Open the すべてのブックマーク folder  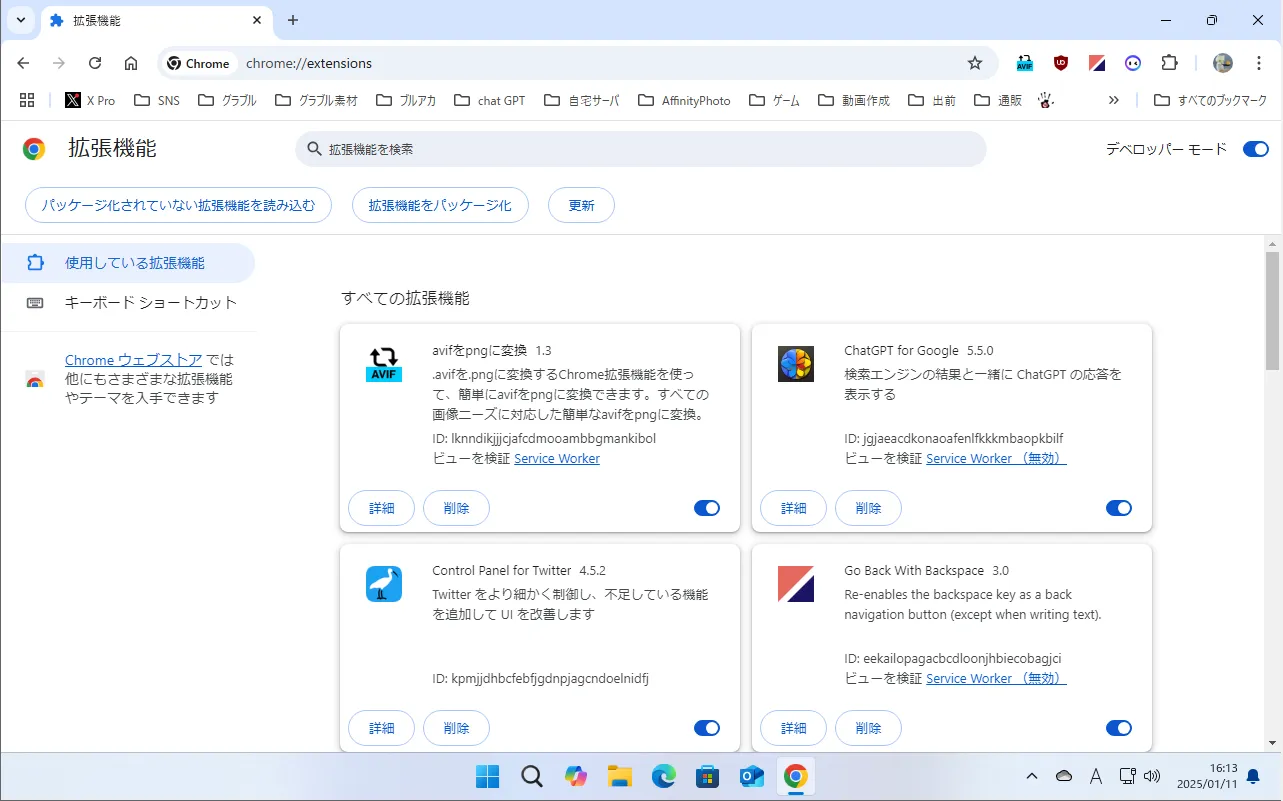[1210, 100]
